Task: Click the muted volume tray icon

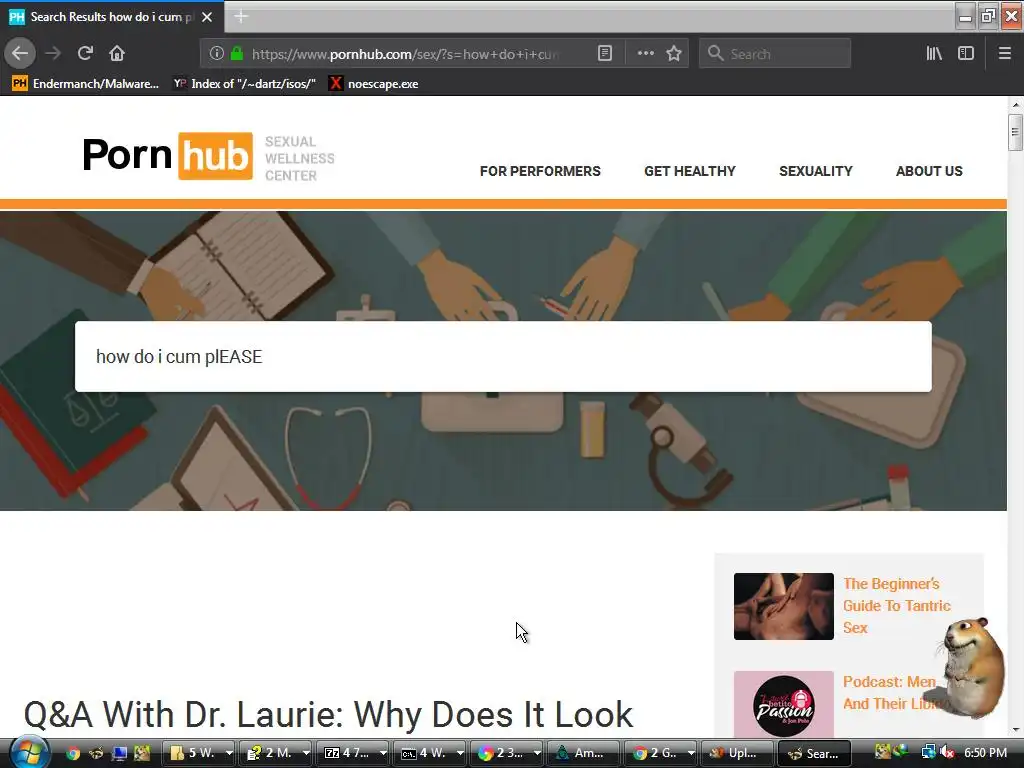Action: (946, 752)
